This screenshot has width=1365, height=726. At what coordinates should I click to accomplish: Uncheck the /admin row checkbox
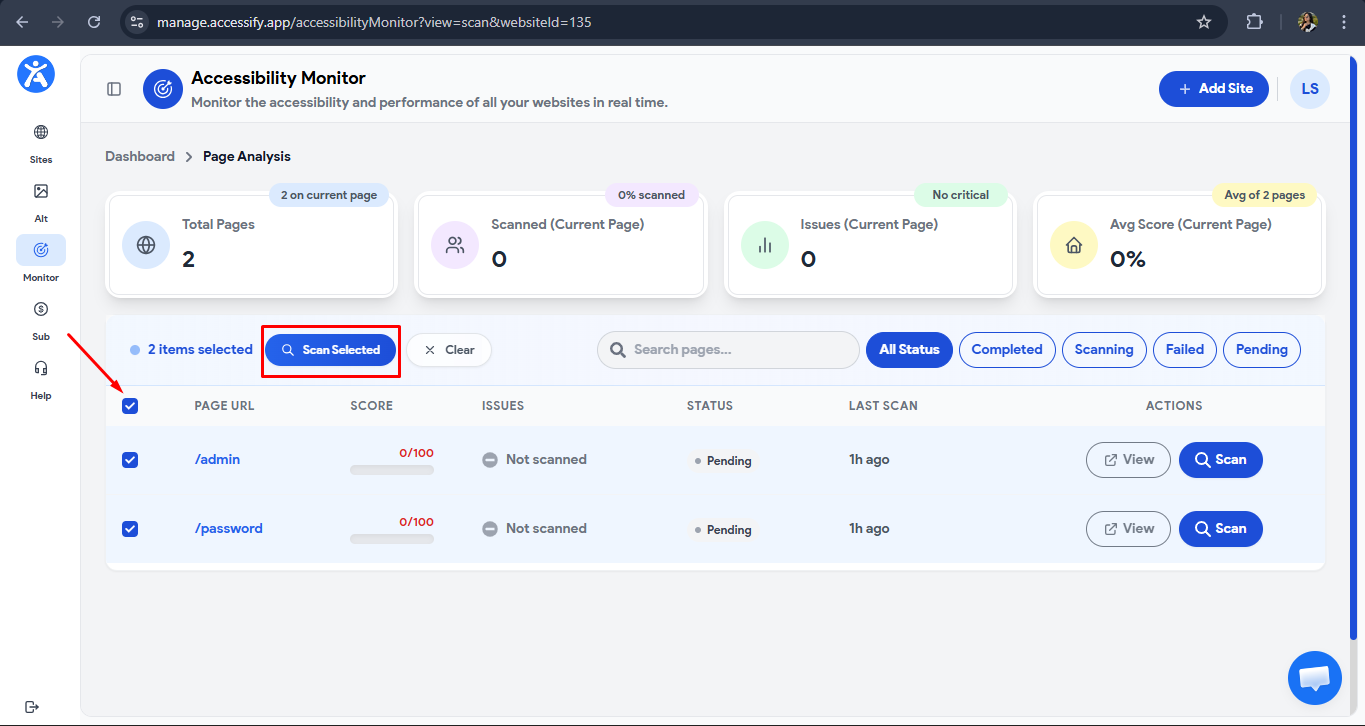point(130,459)
